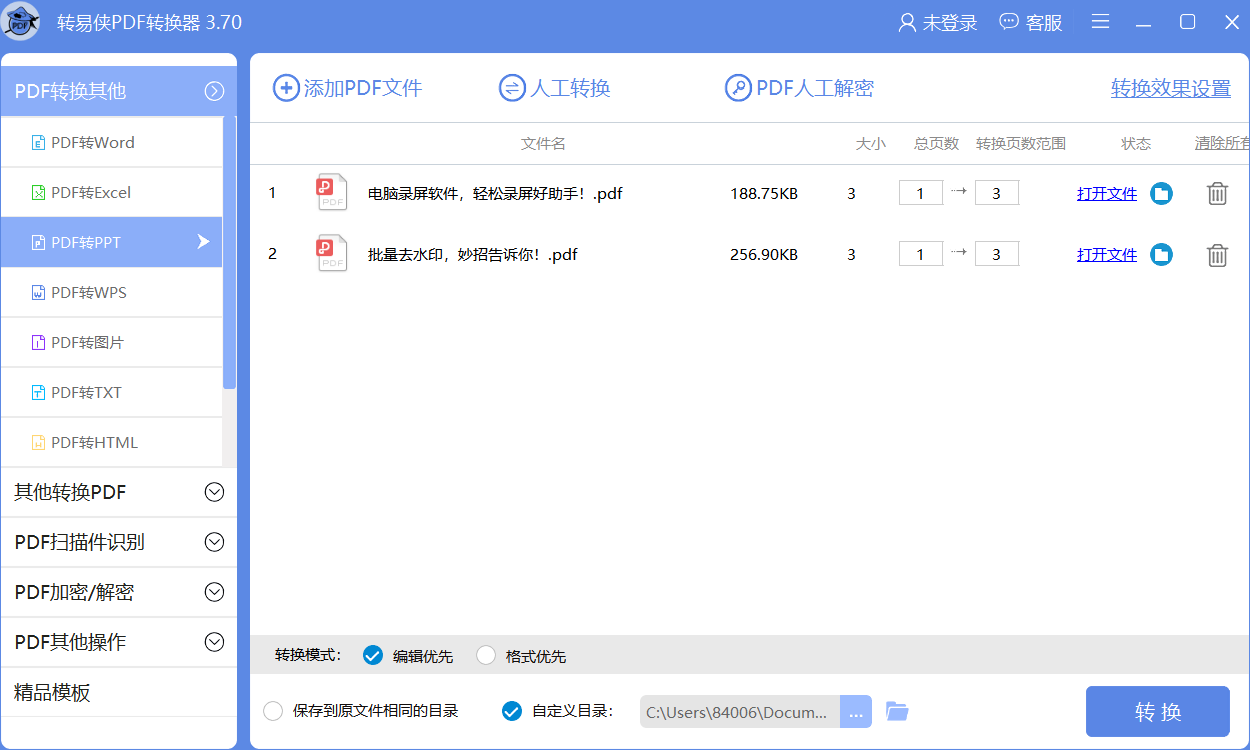Choose 保存到原文件相同的目录 option
The height and width of the screenshot is (750, 1250).
[273, 712]
